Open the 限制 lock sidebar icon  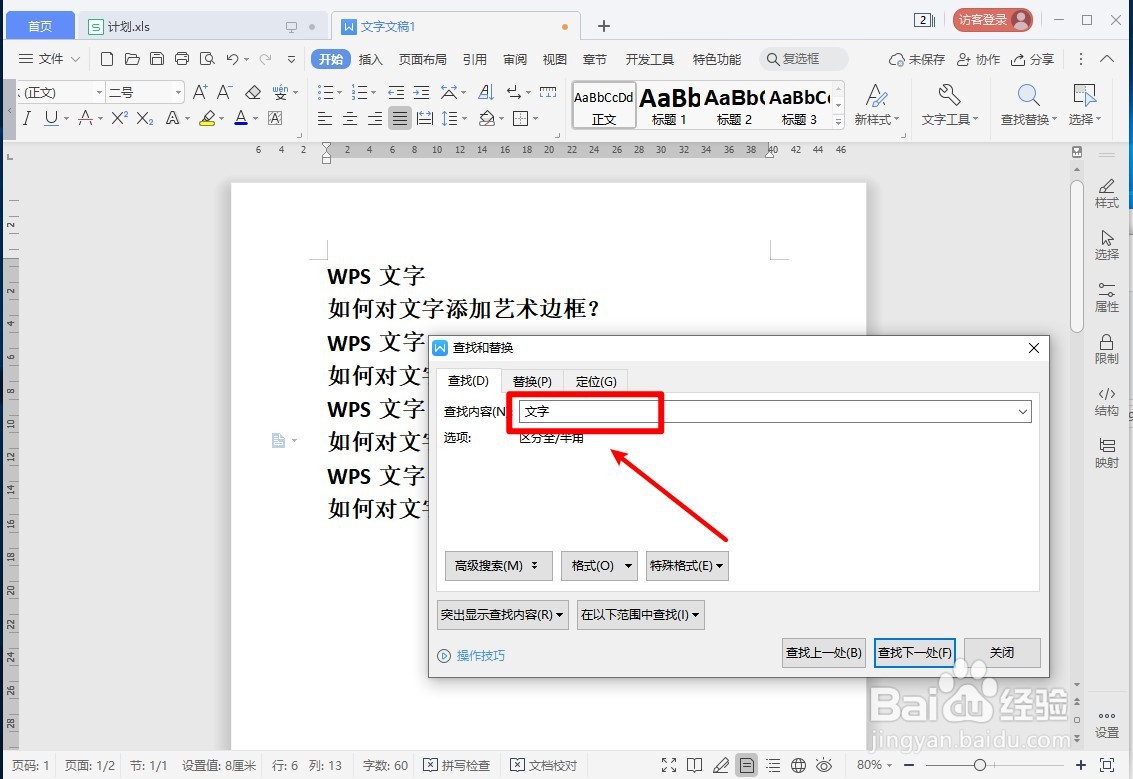pos(1106,350)
